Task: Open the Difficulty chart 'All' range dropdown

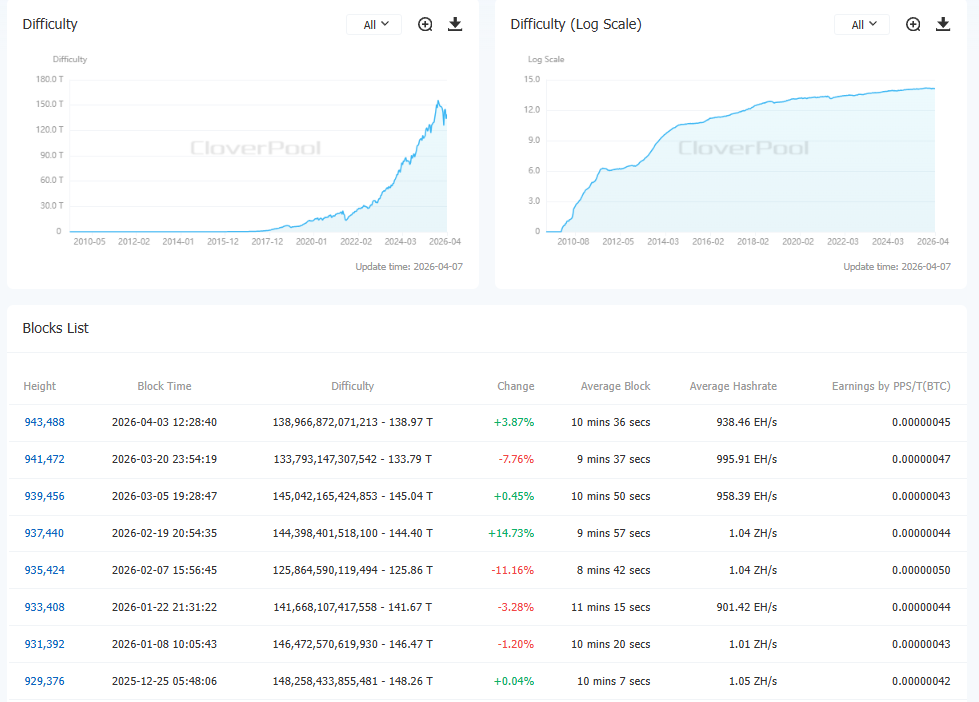Action: point(374,25)
